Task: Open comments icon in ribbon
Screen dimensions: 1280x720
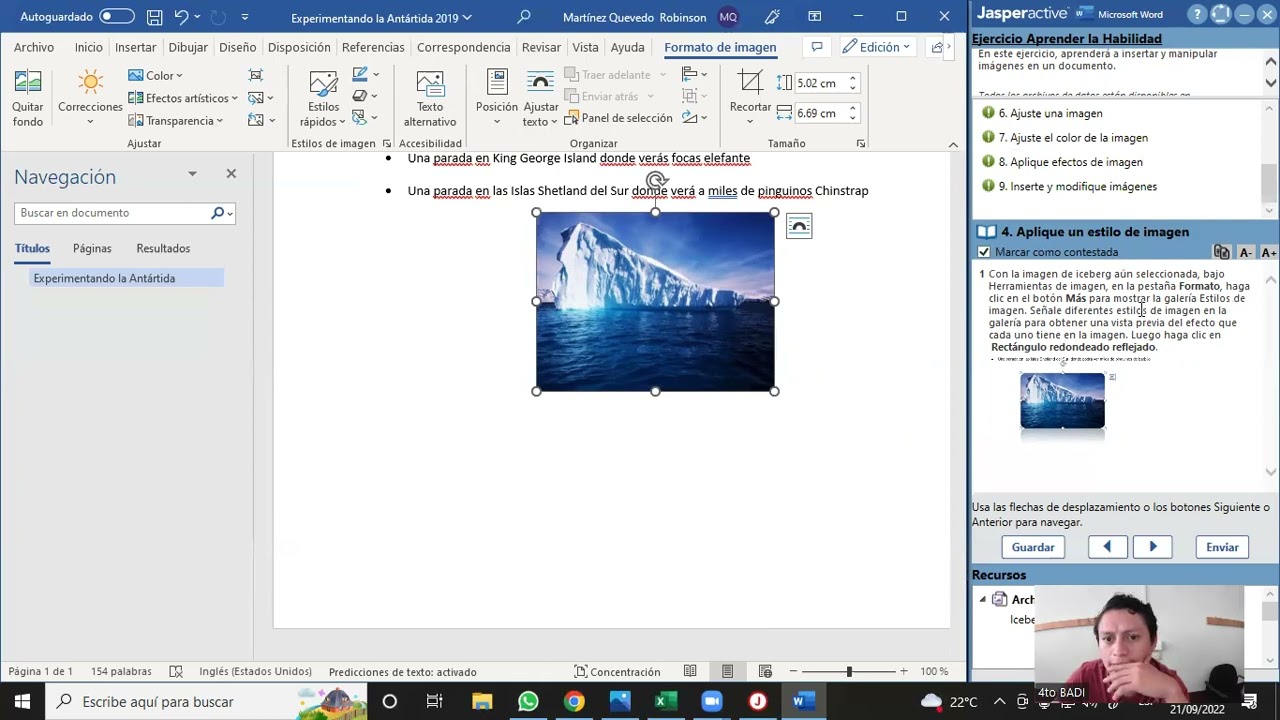Action: pos(817,47)
